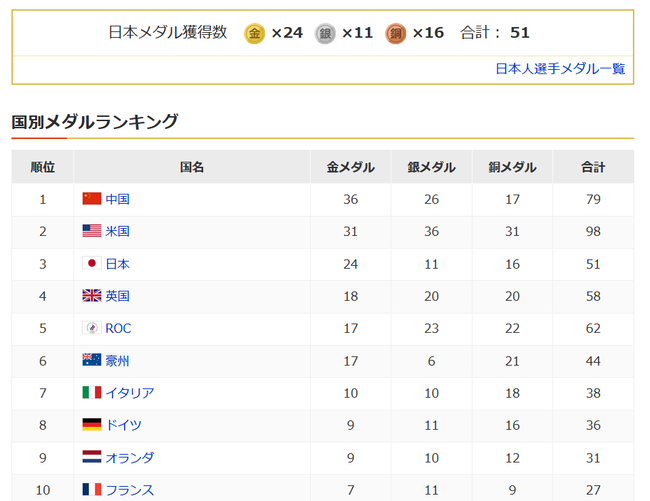Image resolution: width=650 pixels, height=501 pixels.
Task: Click the United States flag icon
Action: pos(92,231)
